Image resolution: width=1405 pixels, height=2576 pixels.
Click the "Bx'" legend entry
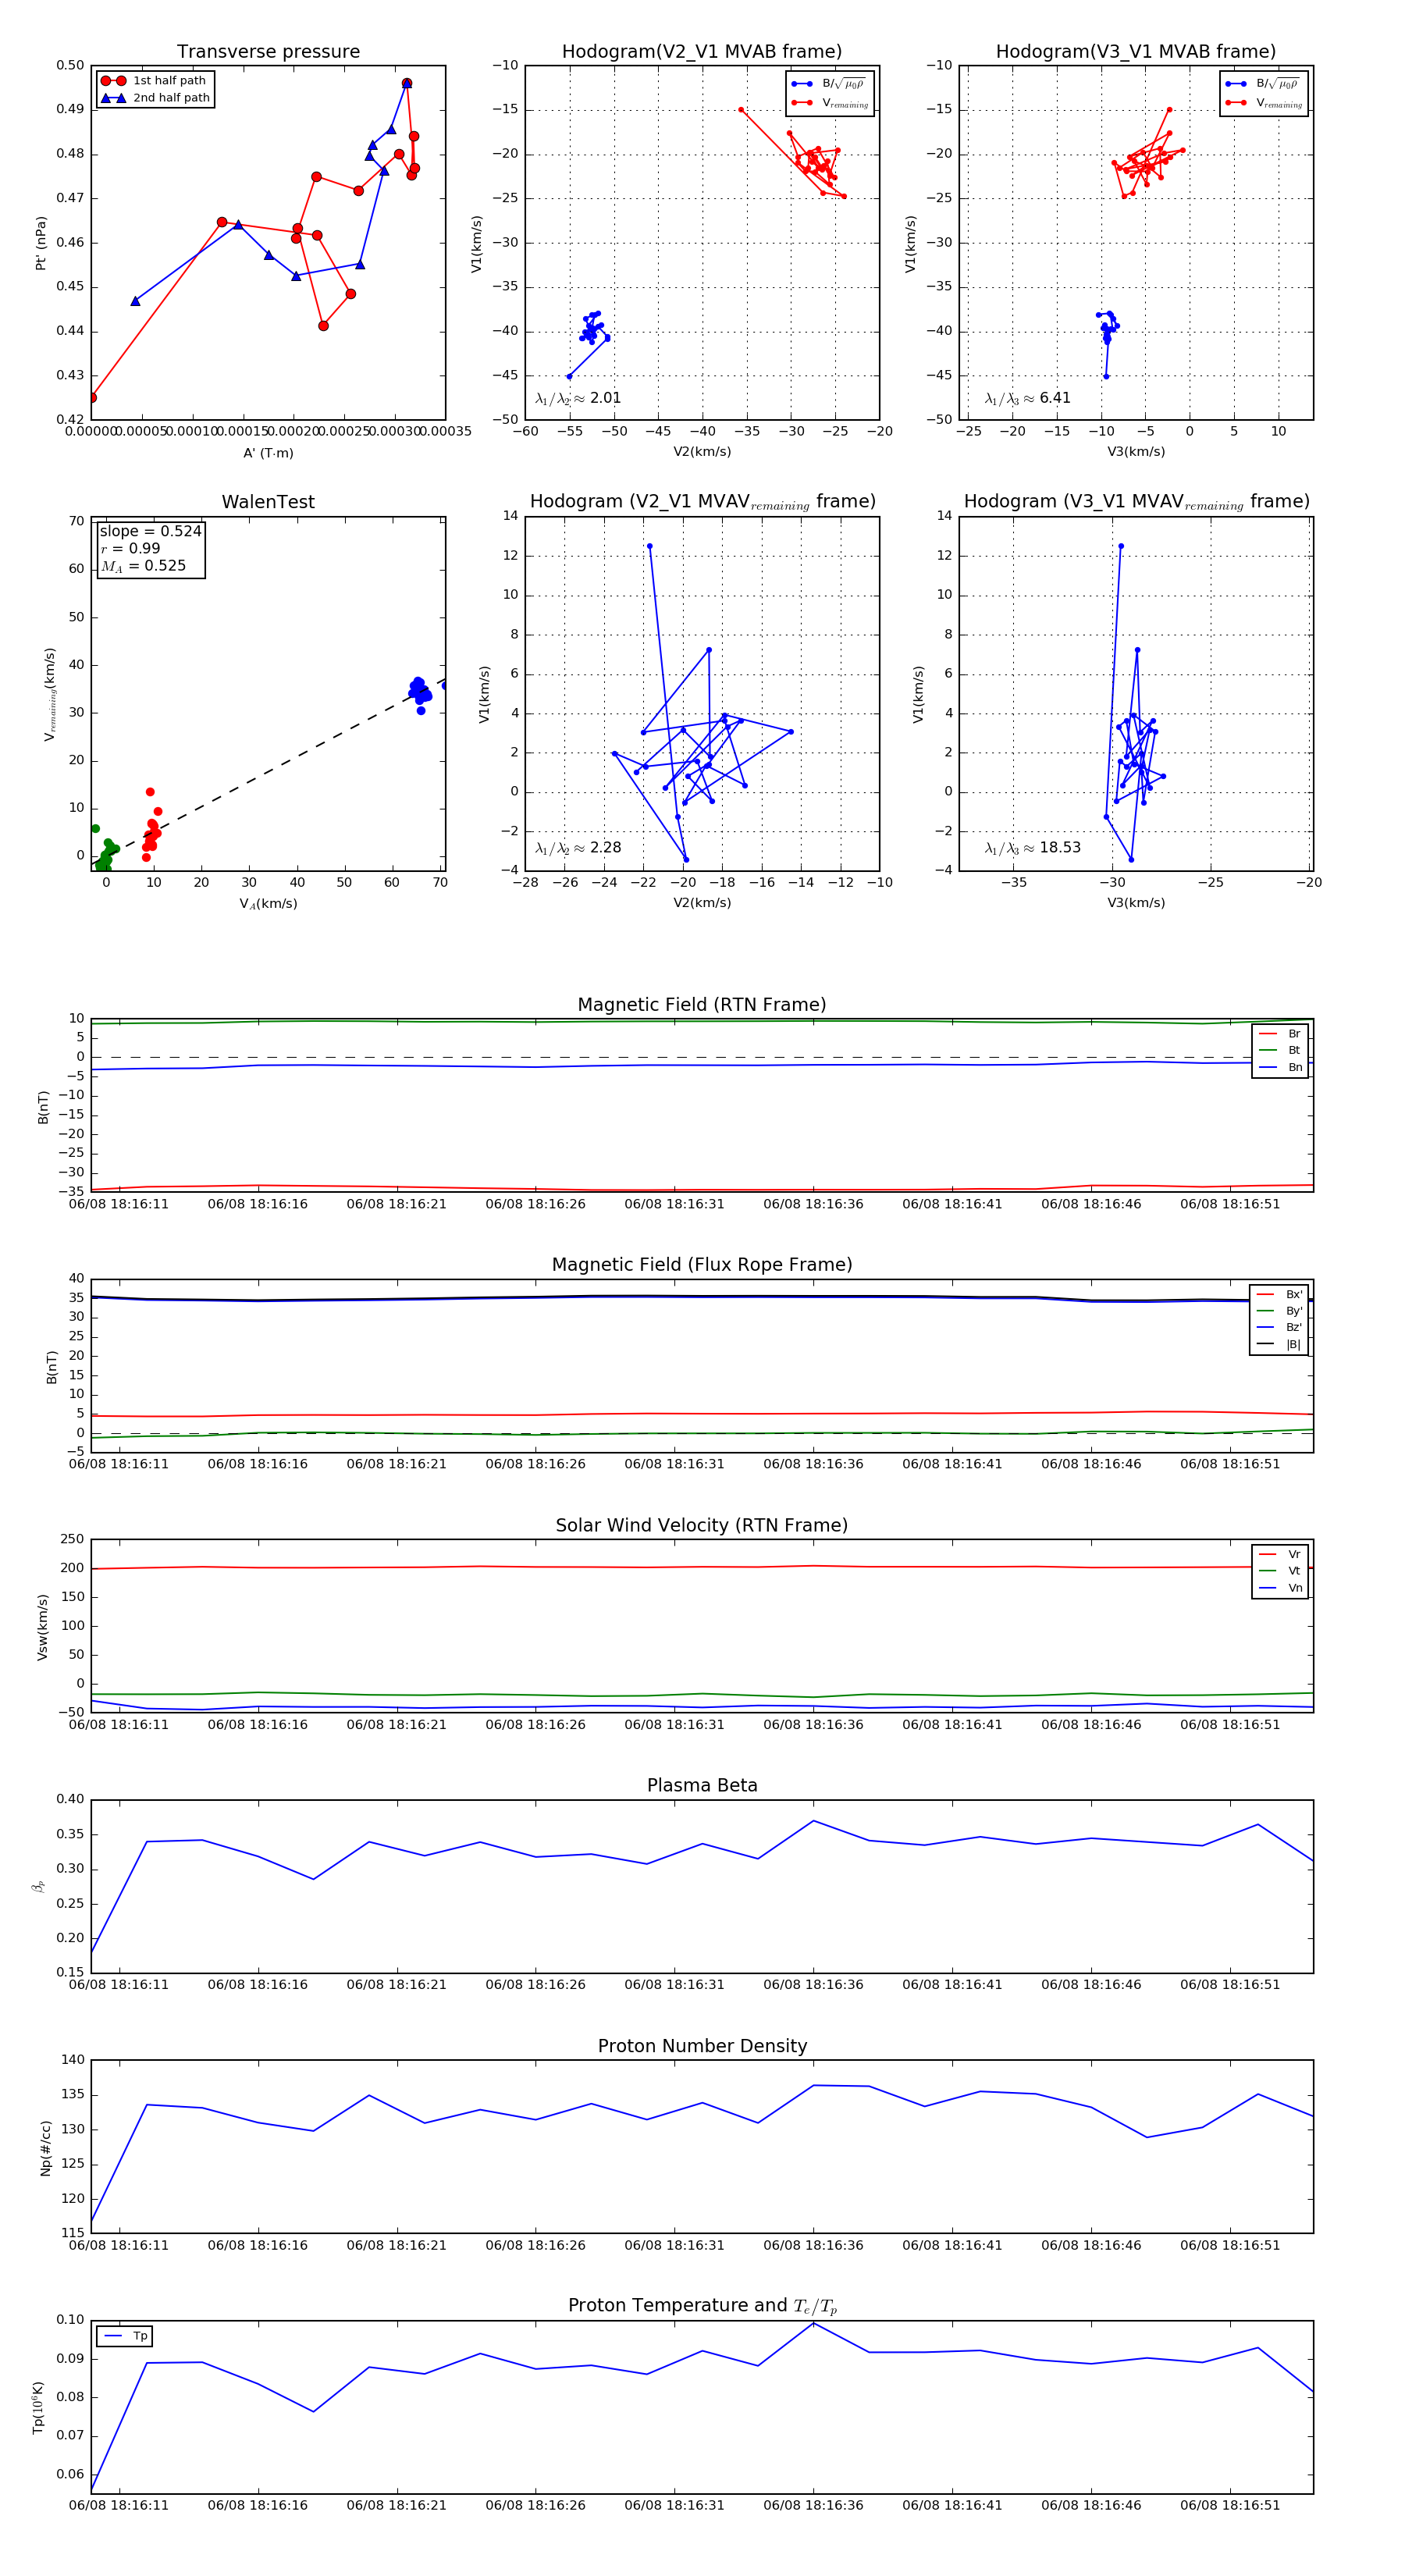click(1279, 1295)
